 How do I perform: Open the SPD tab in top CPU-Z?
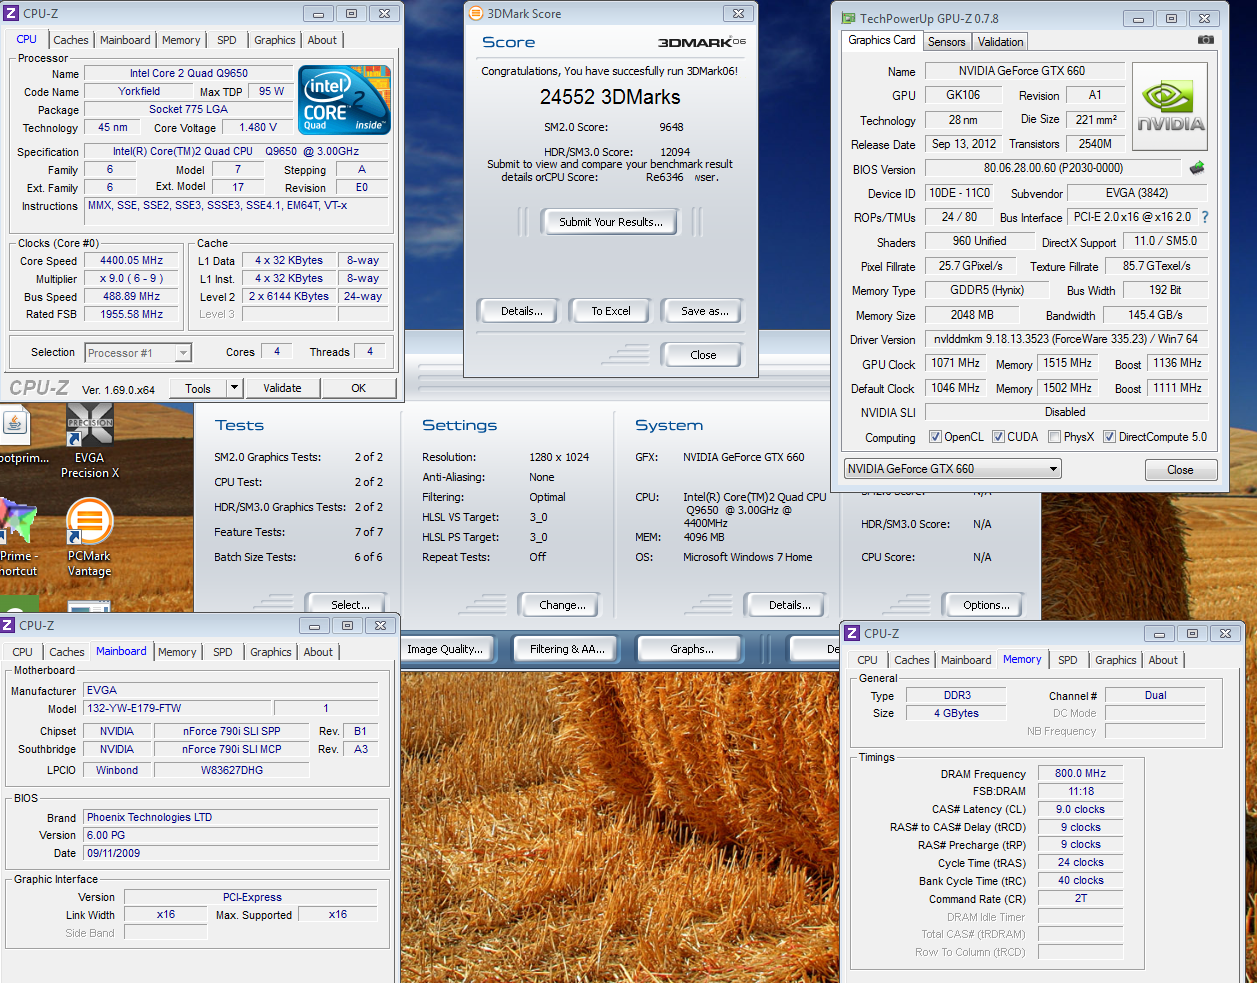[x=227, y=40]
